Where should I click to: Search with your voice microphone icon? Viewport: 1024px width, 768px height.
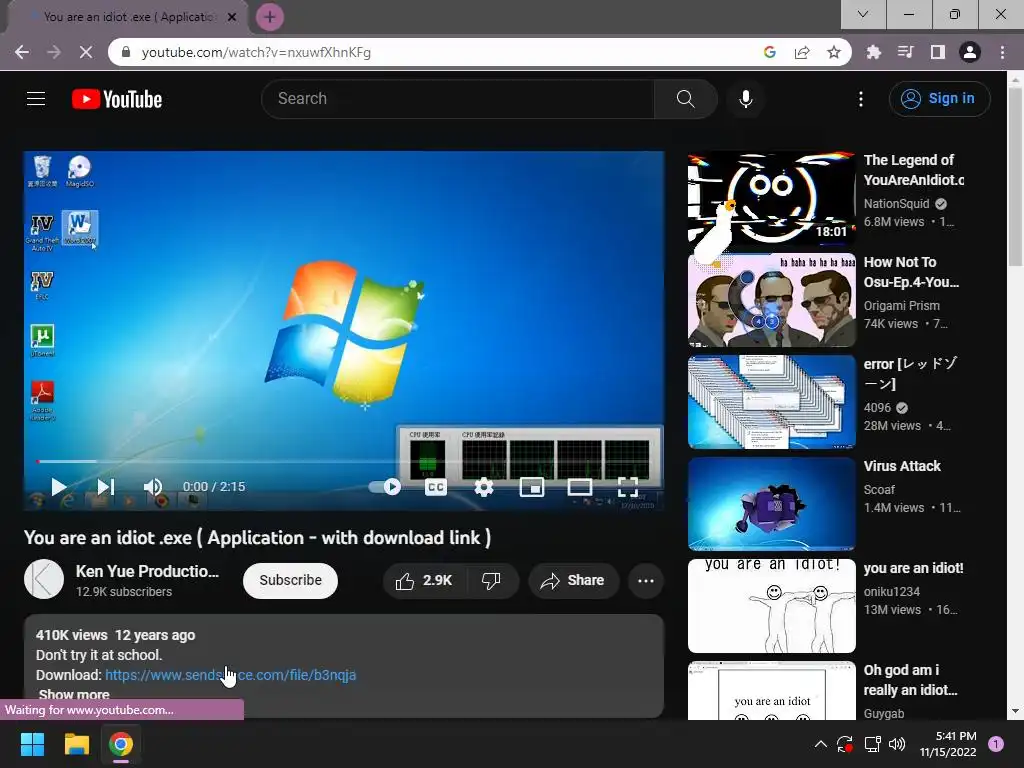(746, 99)
